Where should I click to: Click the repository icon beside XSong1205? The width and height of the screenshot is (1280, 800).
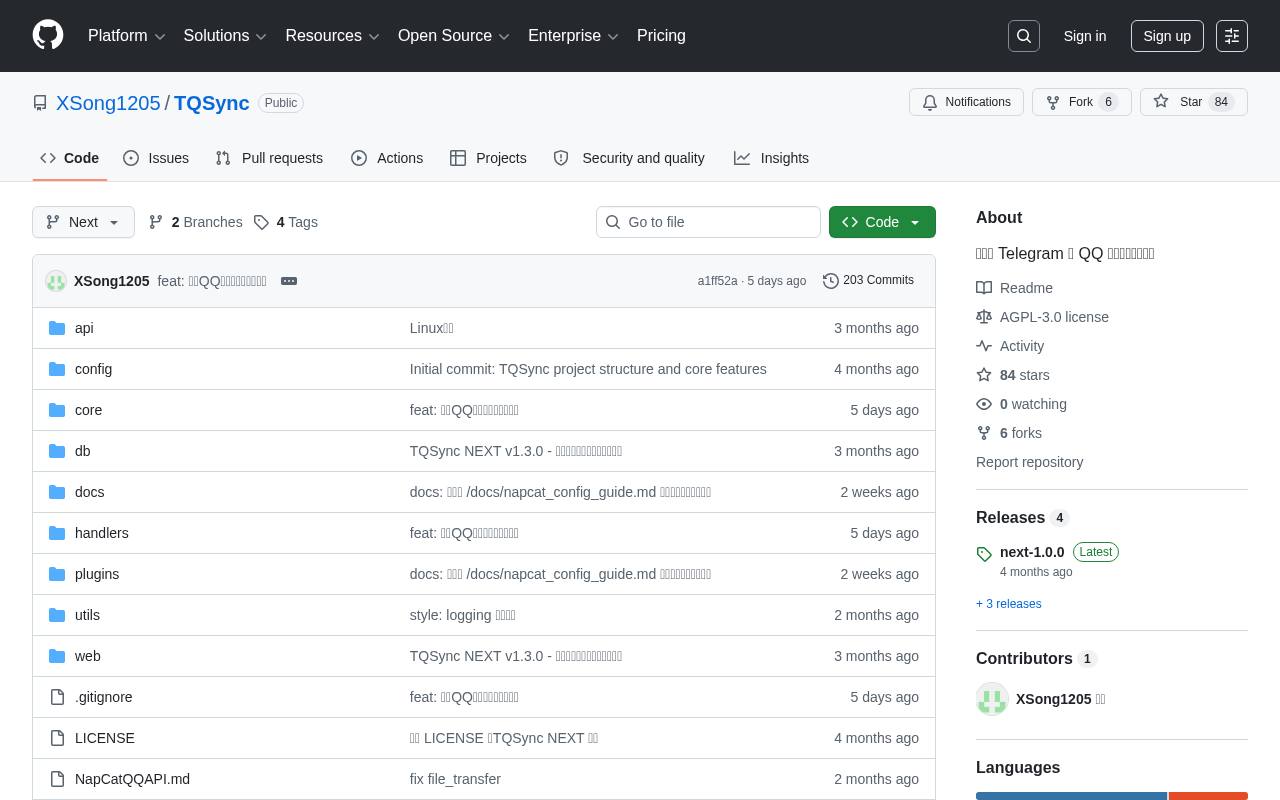click(x=40, y=103)
